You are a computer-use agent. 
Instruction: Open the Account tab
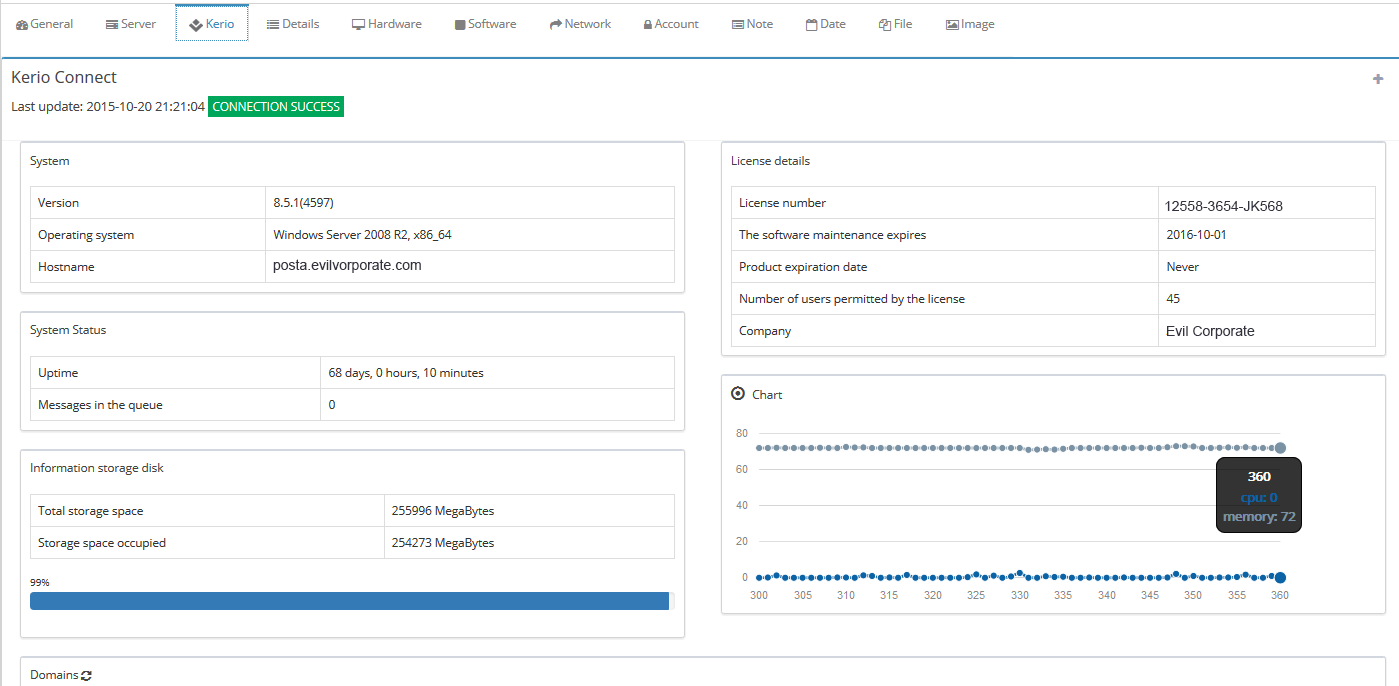click(x=671, y=24)
